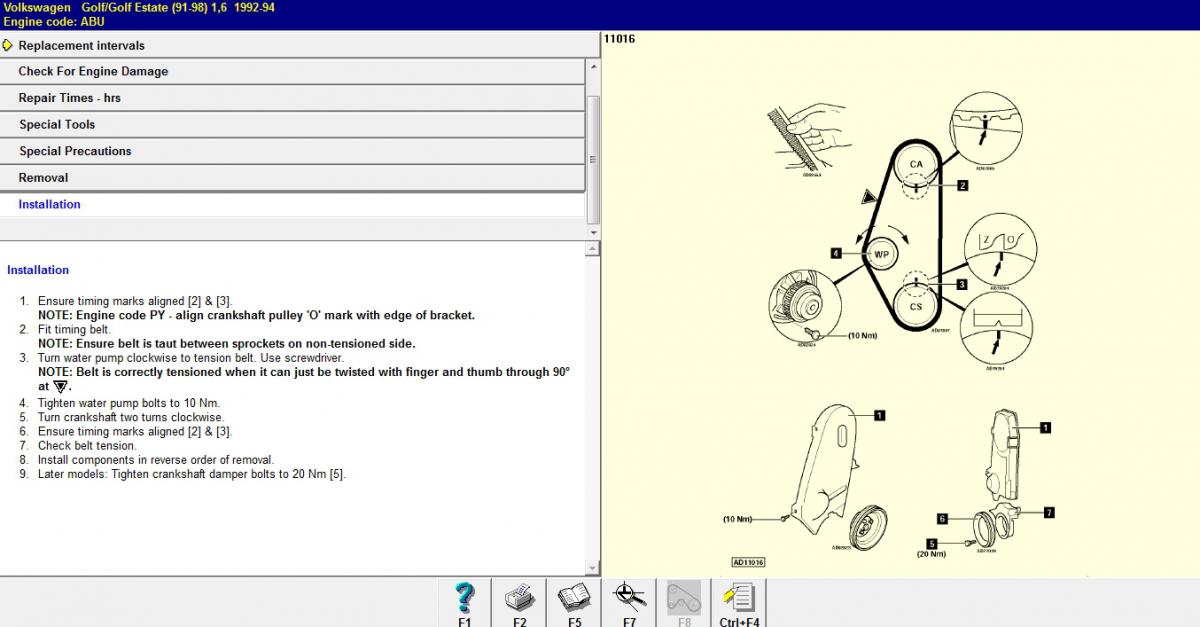Select the blue Installation section link
Image resolution: width=1200 pixels, height=627 pixels.
tap(49, 204)
